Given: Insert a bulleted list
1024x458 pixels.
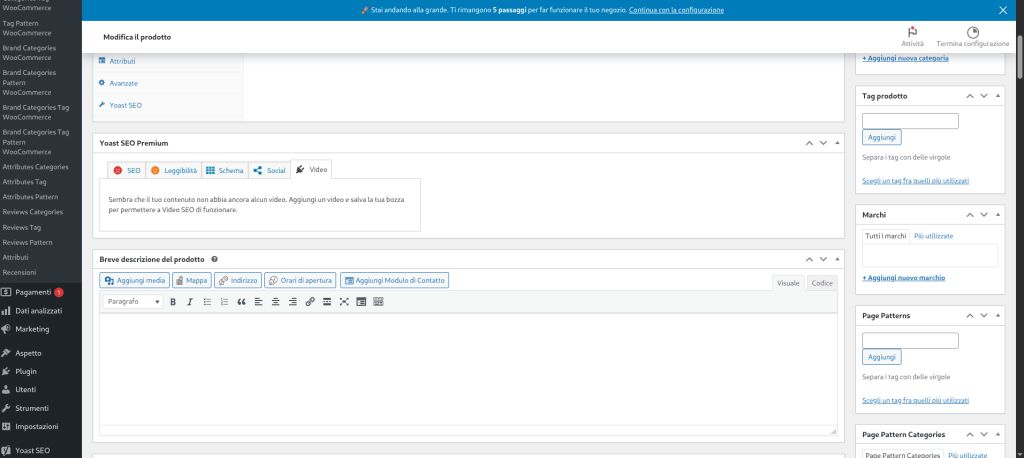Looking at the screenshot, I should click(x=207, y=301).
